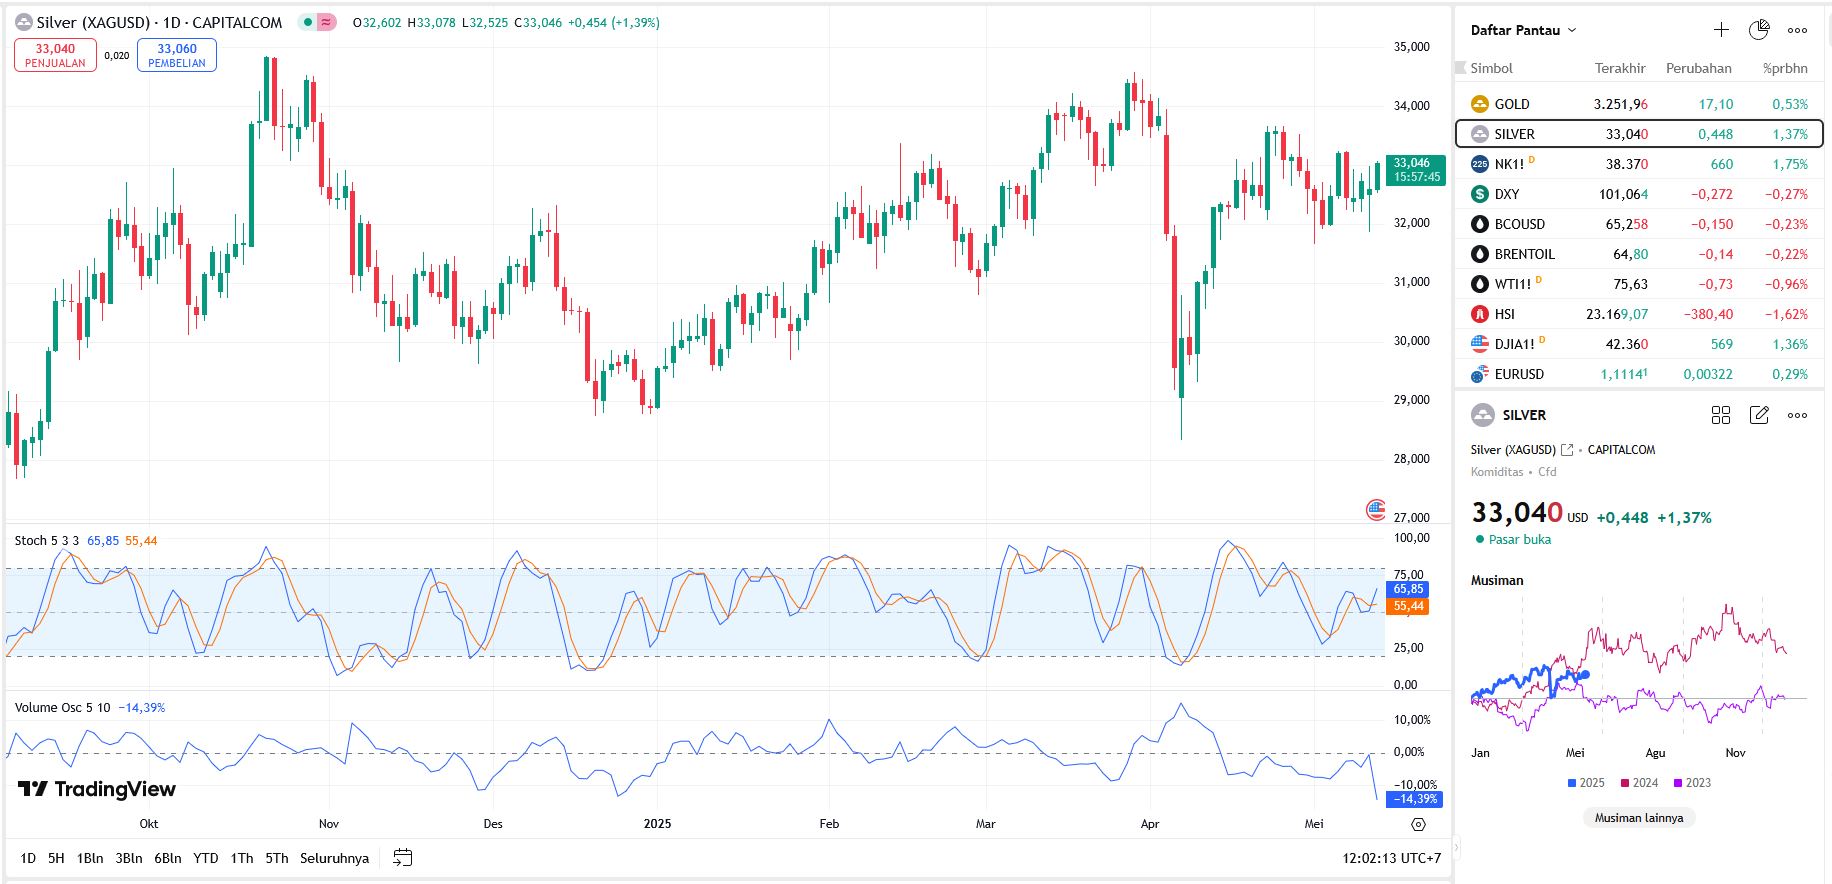Click the red PENJUALAN sell button

[55, 55]
